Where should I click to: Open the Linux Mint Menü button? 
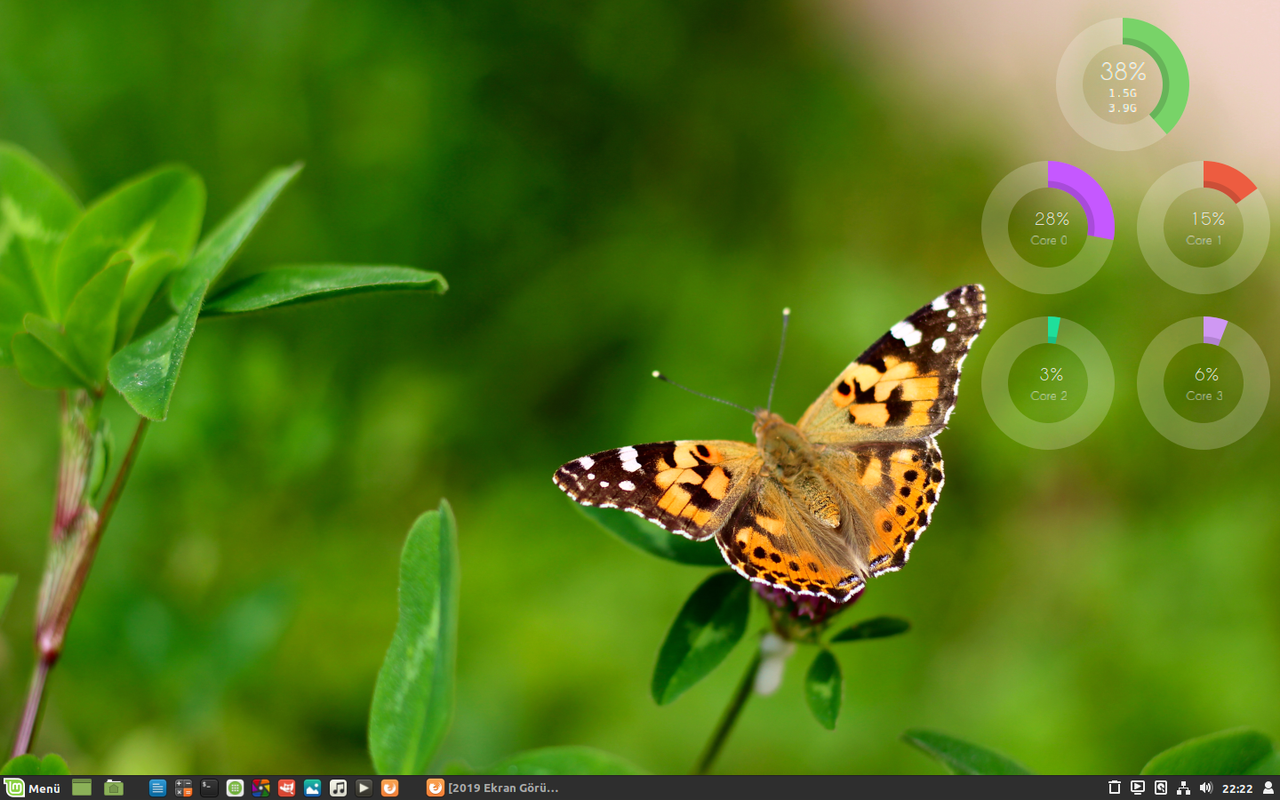(32, 788)
